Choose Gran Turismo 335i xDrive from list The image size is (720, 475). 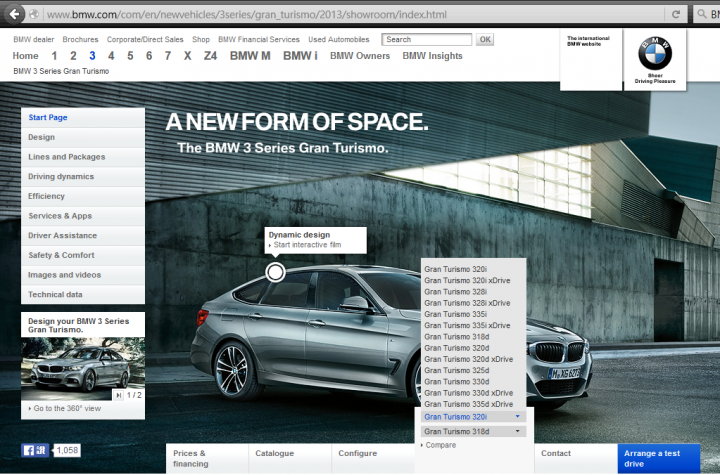tap(467, 325)
